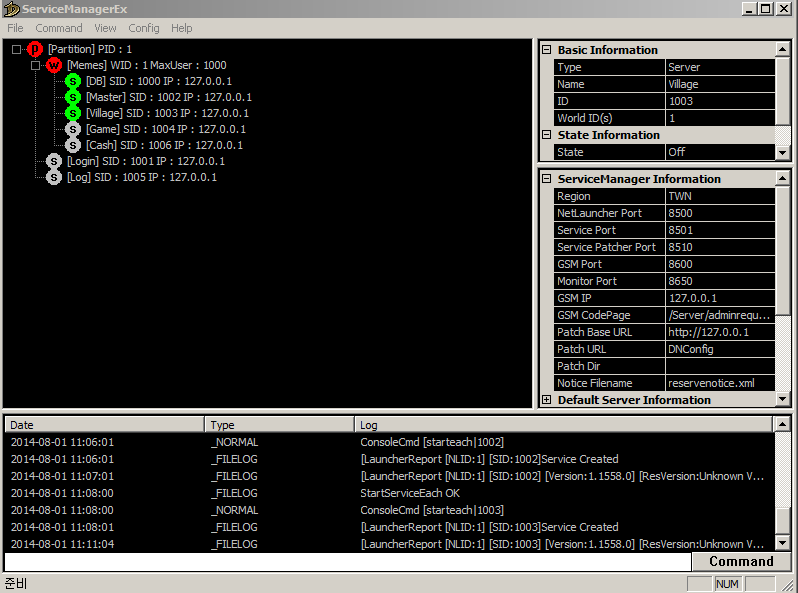Select log row 'StartServiceEach OK'
798x593 pixels.
389,493
